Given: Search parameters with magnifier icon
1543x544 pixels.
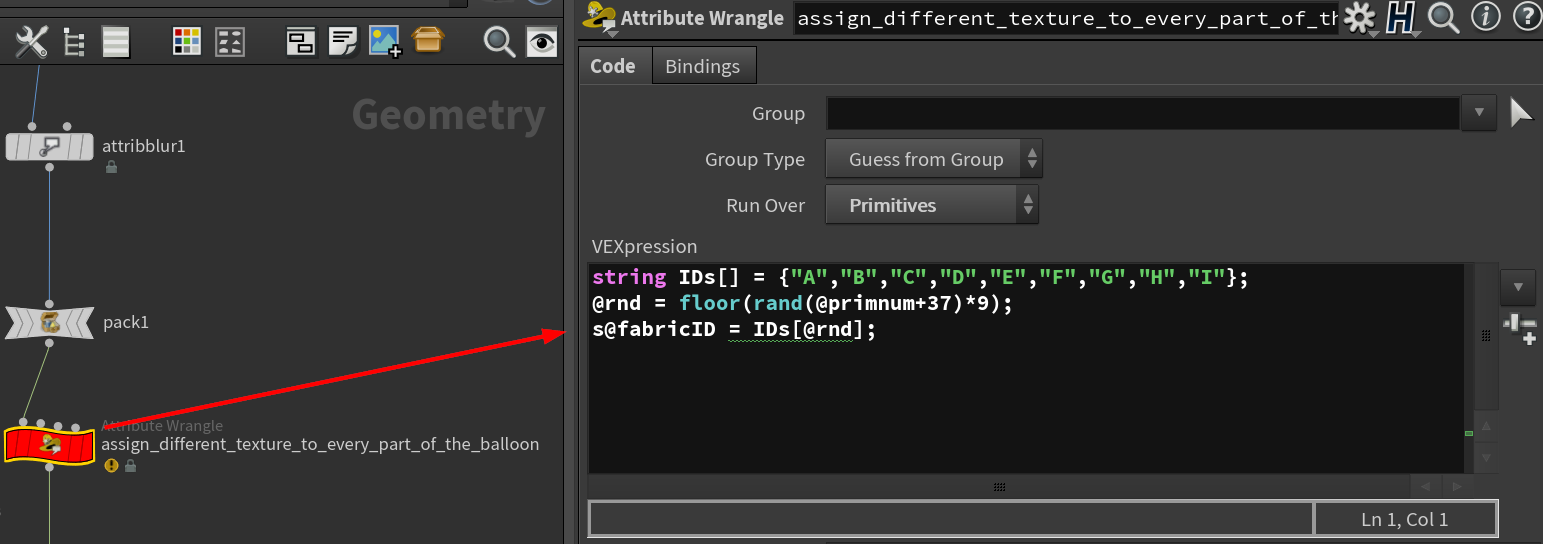Looking at the screenshot, I should click(1443, 17).
